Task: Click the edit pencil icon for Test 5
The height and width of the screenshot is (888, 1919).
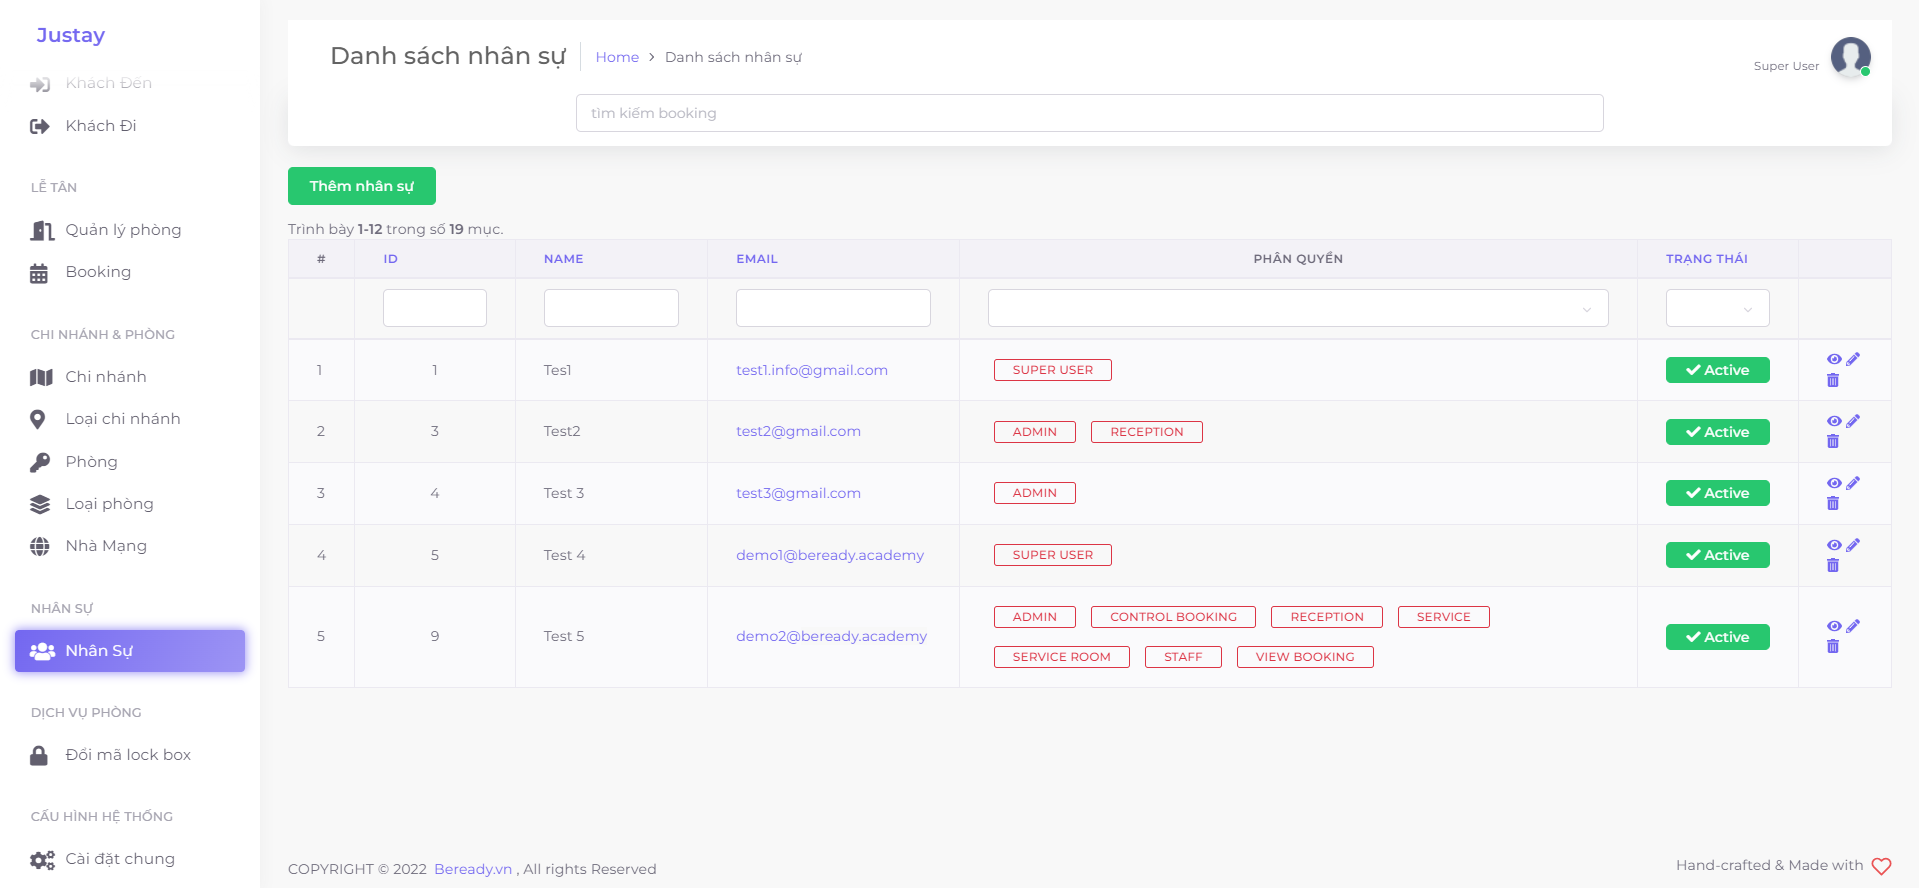Action: pyautogui.click(x=1853, y=626)
